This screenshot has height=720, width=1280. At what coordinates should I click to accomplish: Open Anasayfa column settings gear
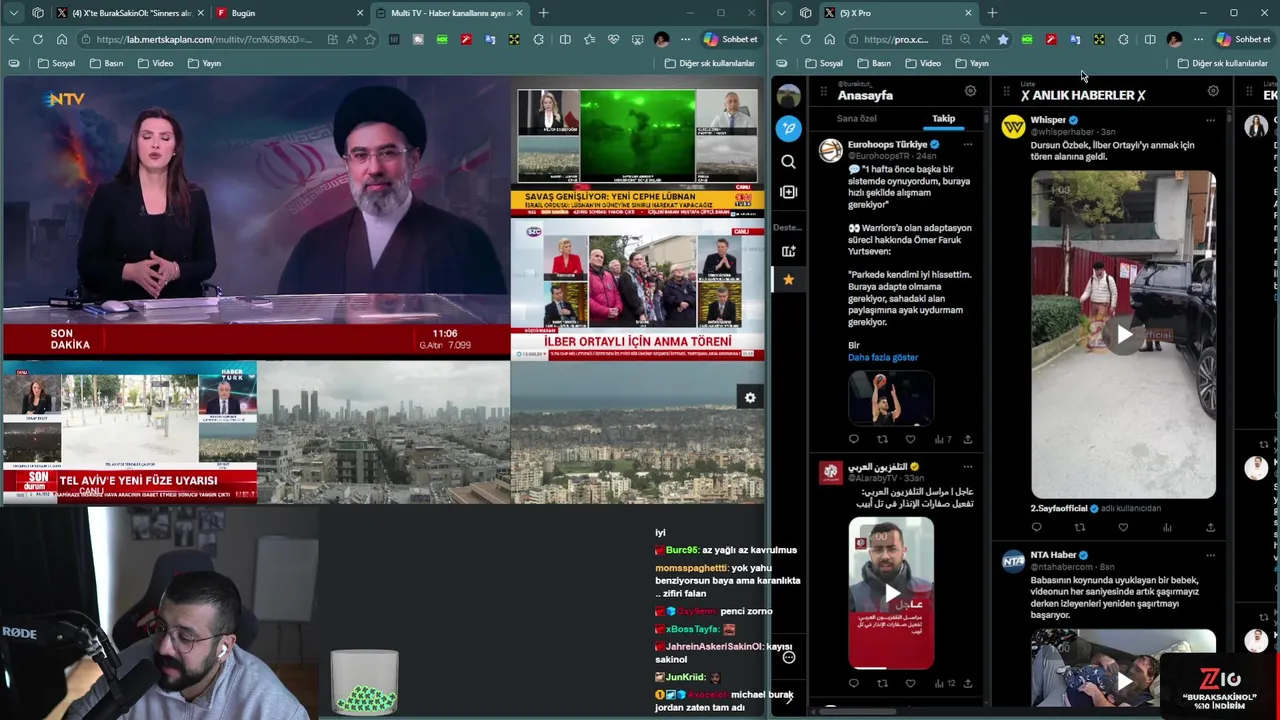point(970,91)
